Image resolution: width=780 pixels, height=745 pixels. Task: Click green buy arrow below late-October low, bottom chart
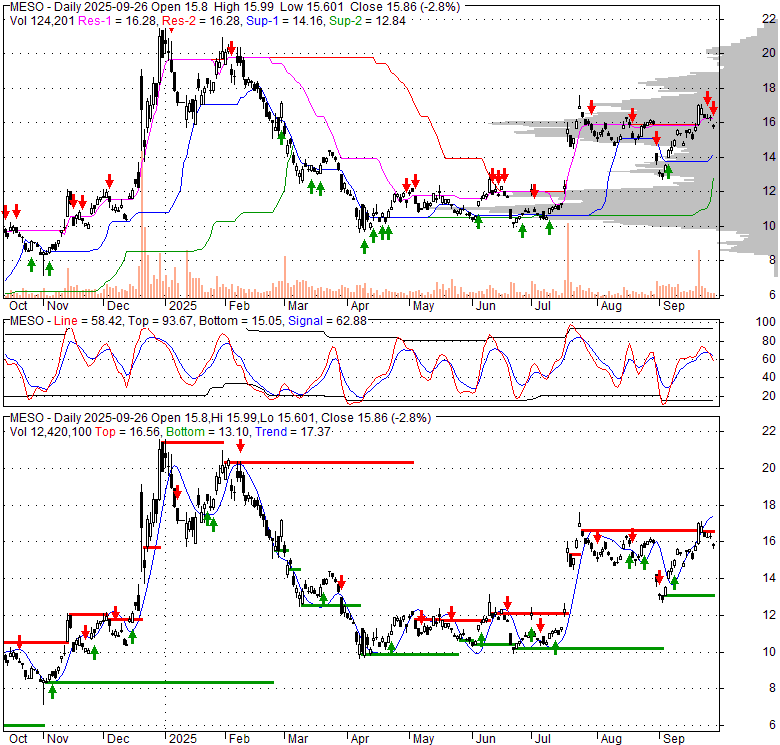pos(52,692)
